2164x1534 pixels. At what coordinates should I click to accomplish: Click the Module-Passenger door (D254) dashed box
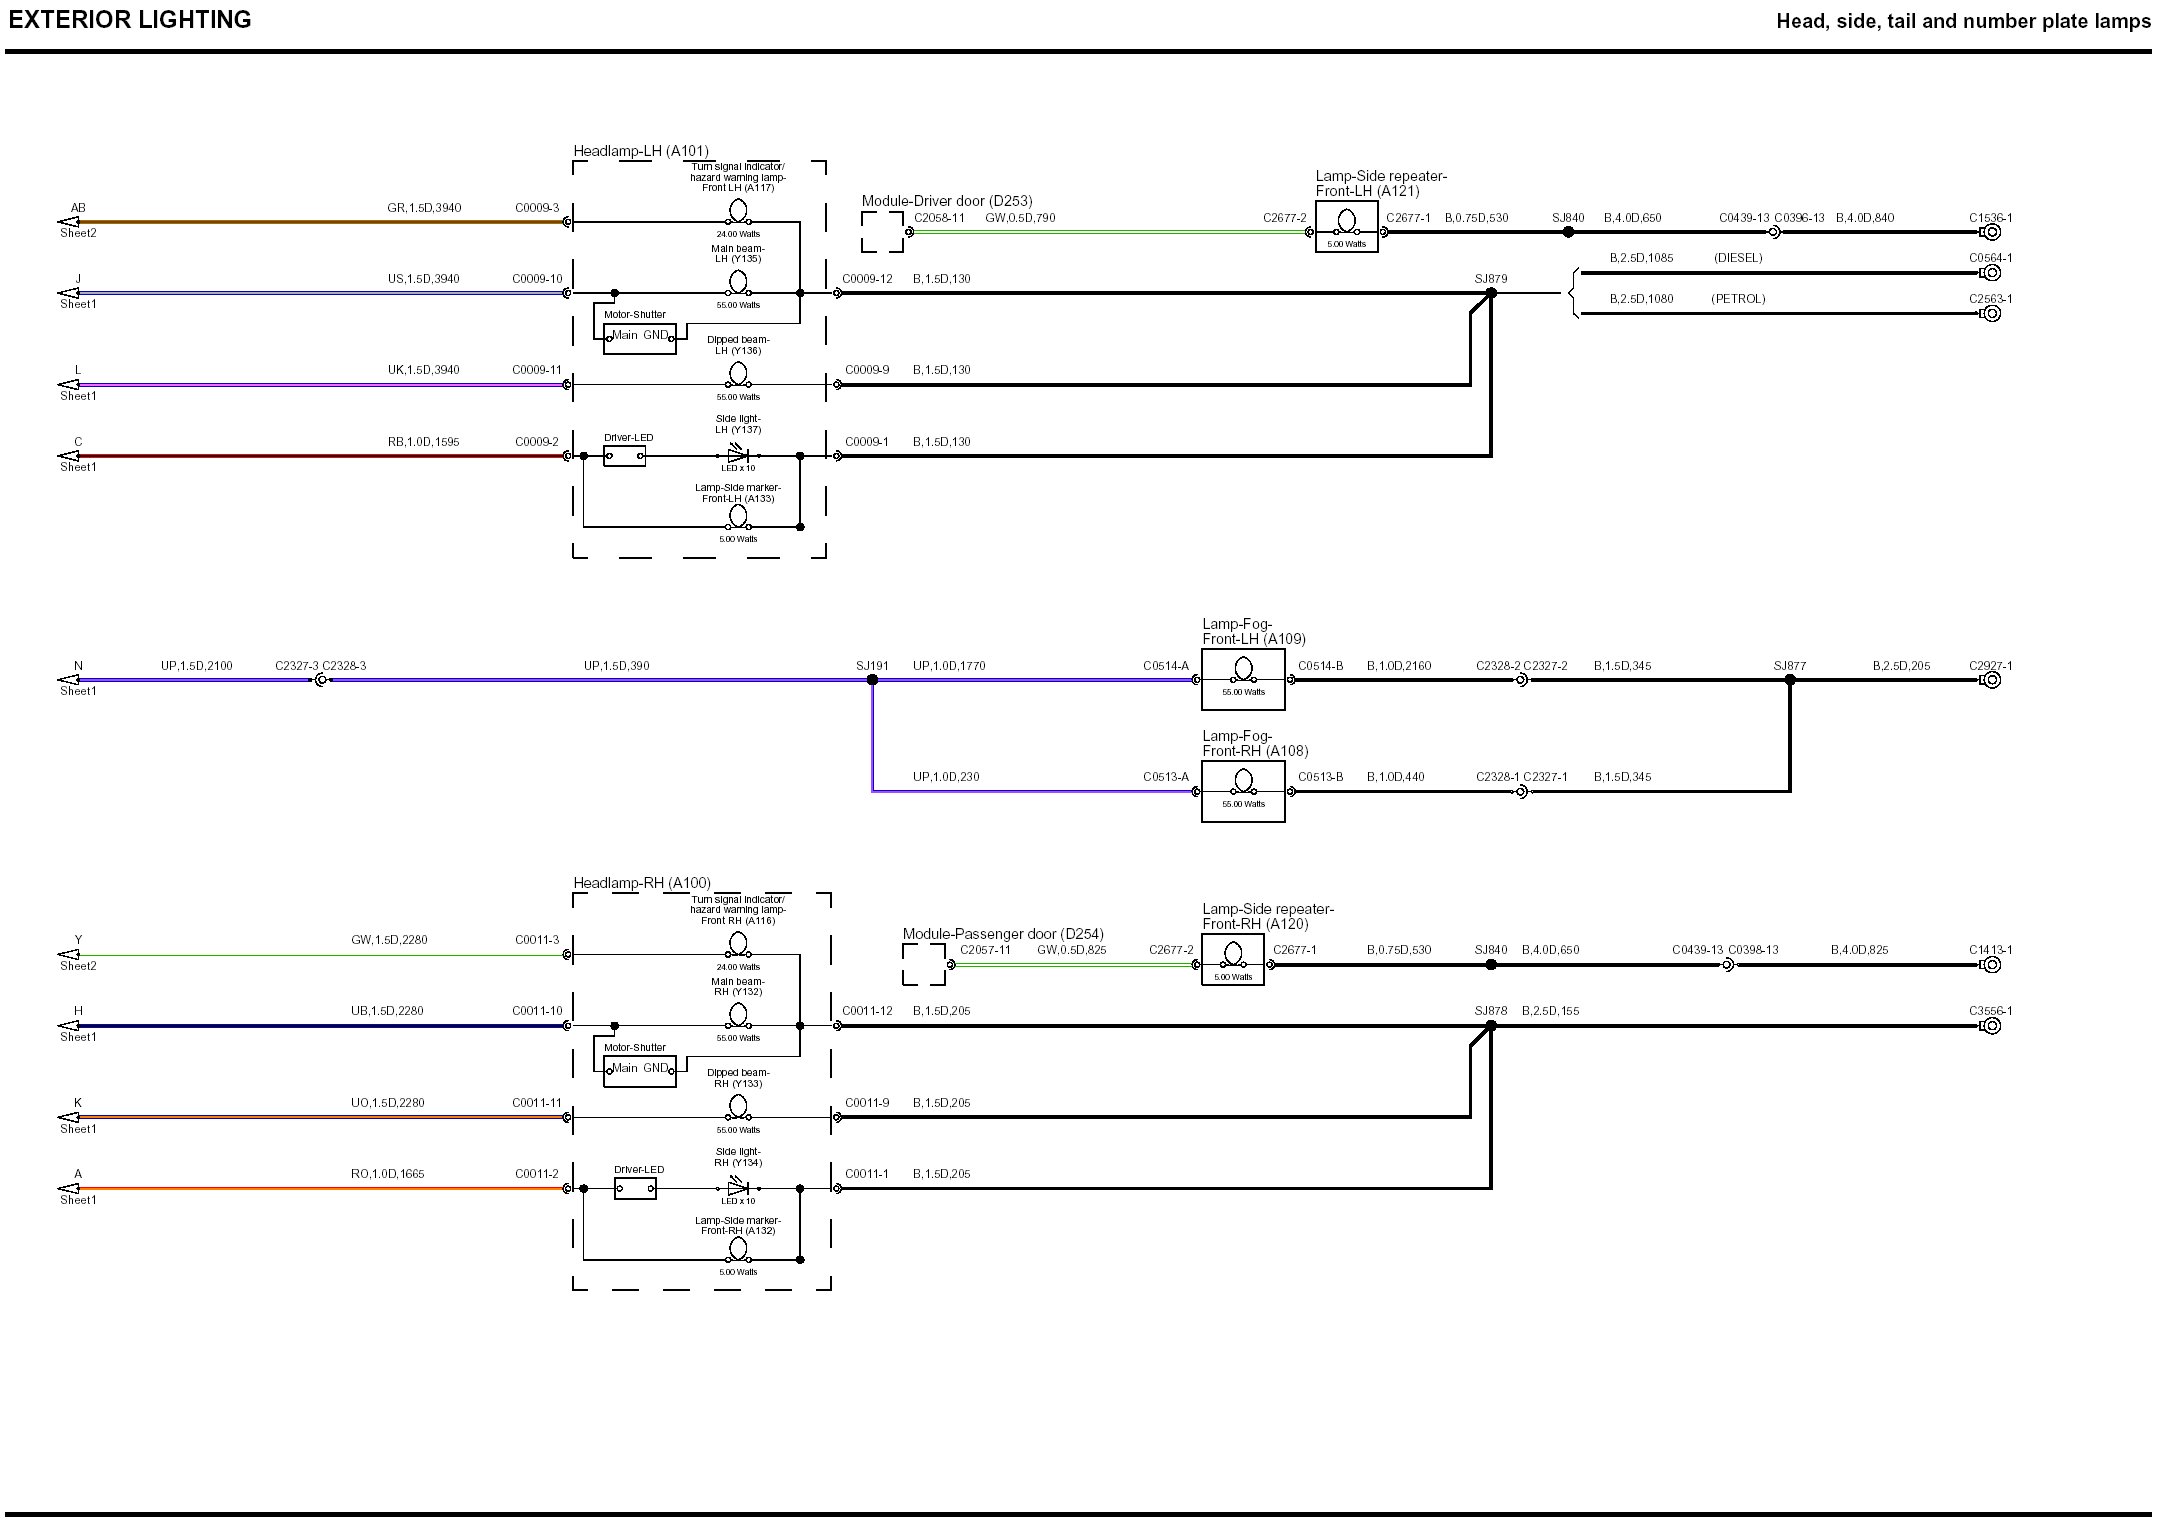922,965
